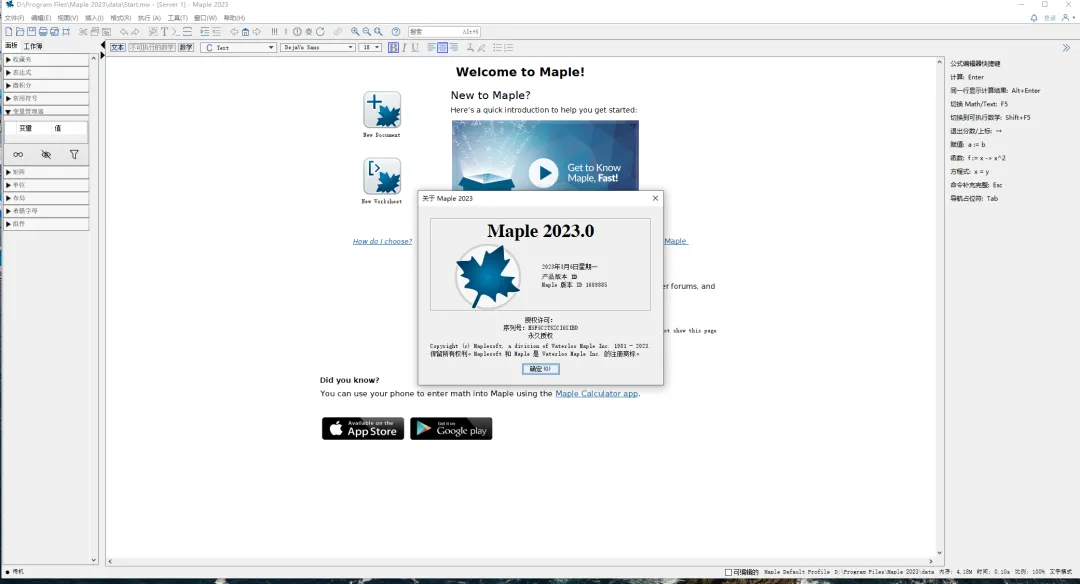Go forward with the right arrow icon
Image resolution: width=1080 pixels, height=584 pixels.
(257, 32)
